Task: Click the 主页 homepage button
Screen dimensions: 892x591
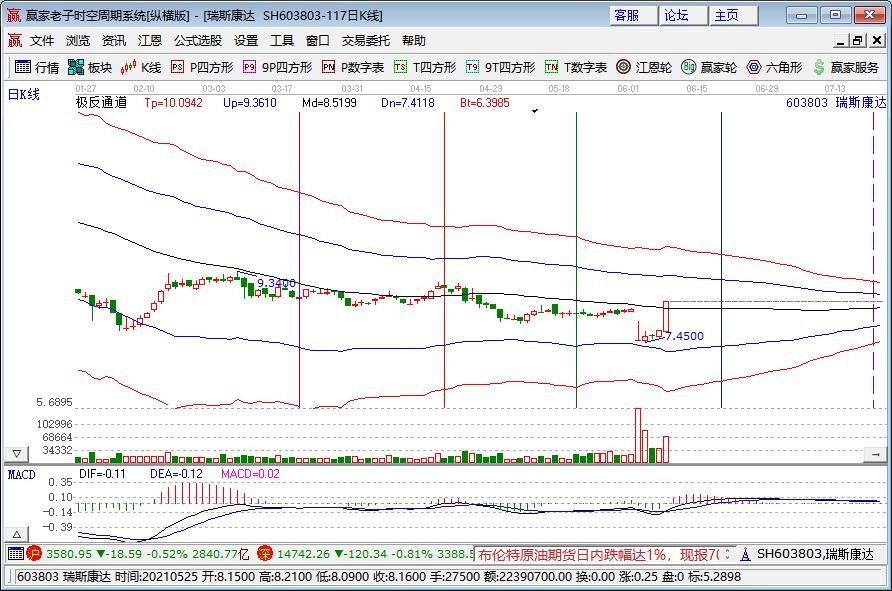Action: point(733,15)
